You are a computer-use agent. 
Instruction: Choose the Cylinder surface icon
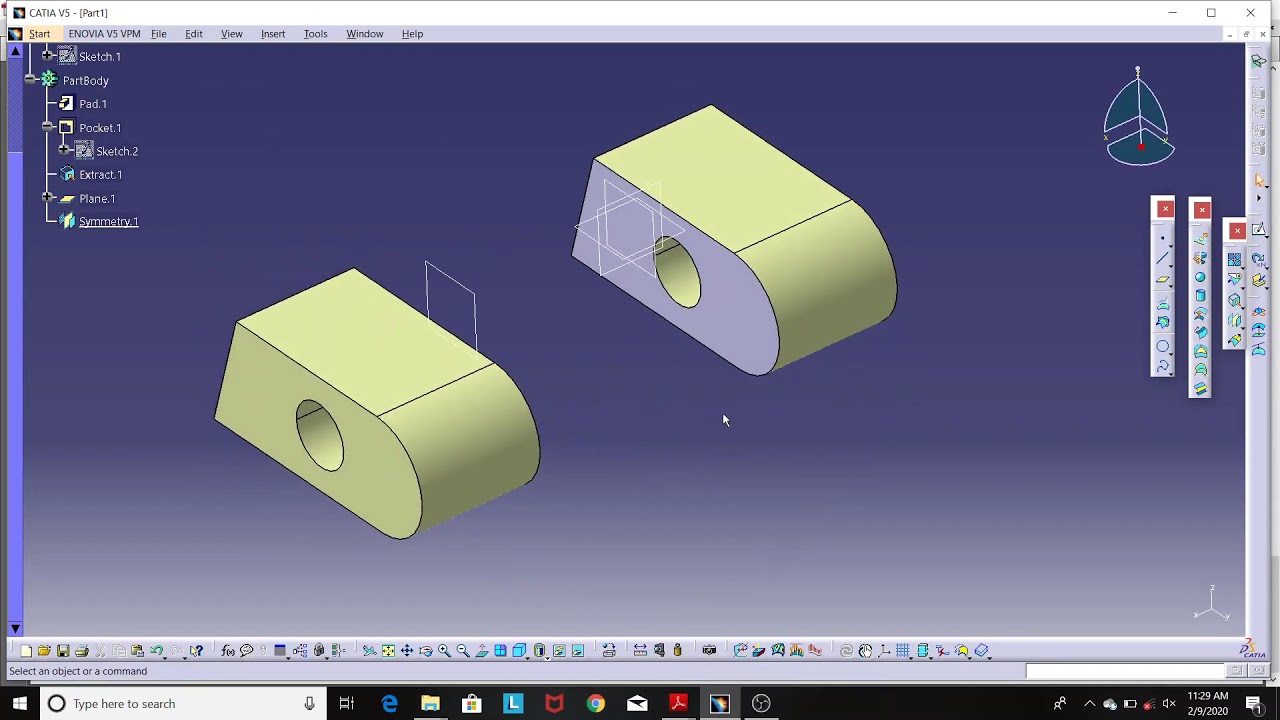coord(1201,296)
